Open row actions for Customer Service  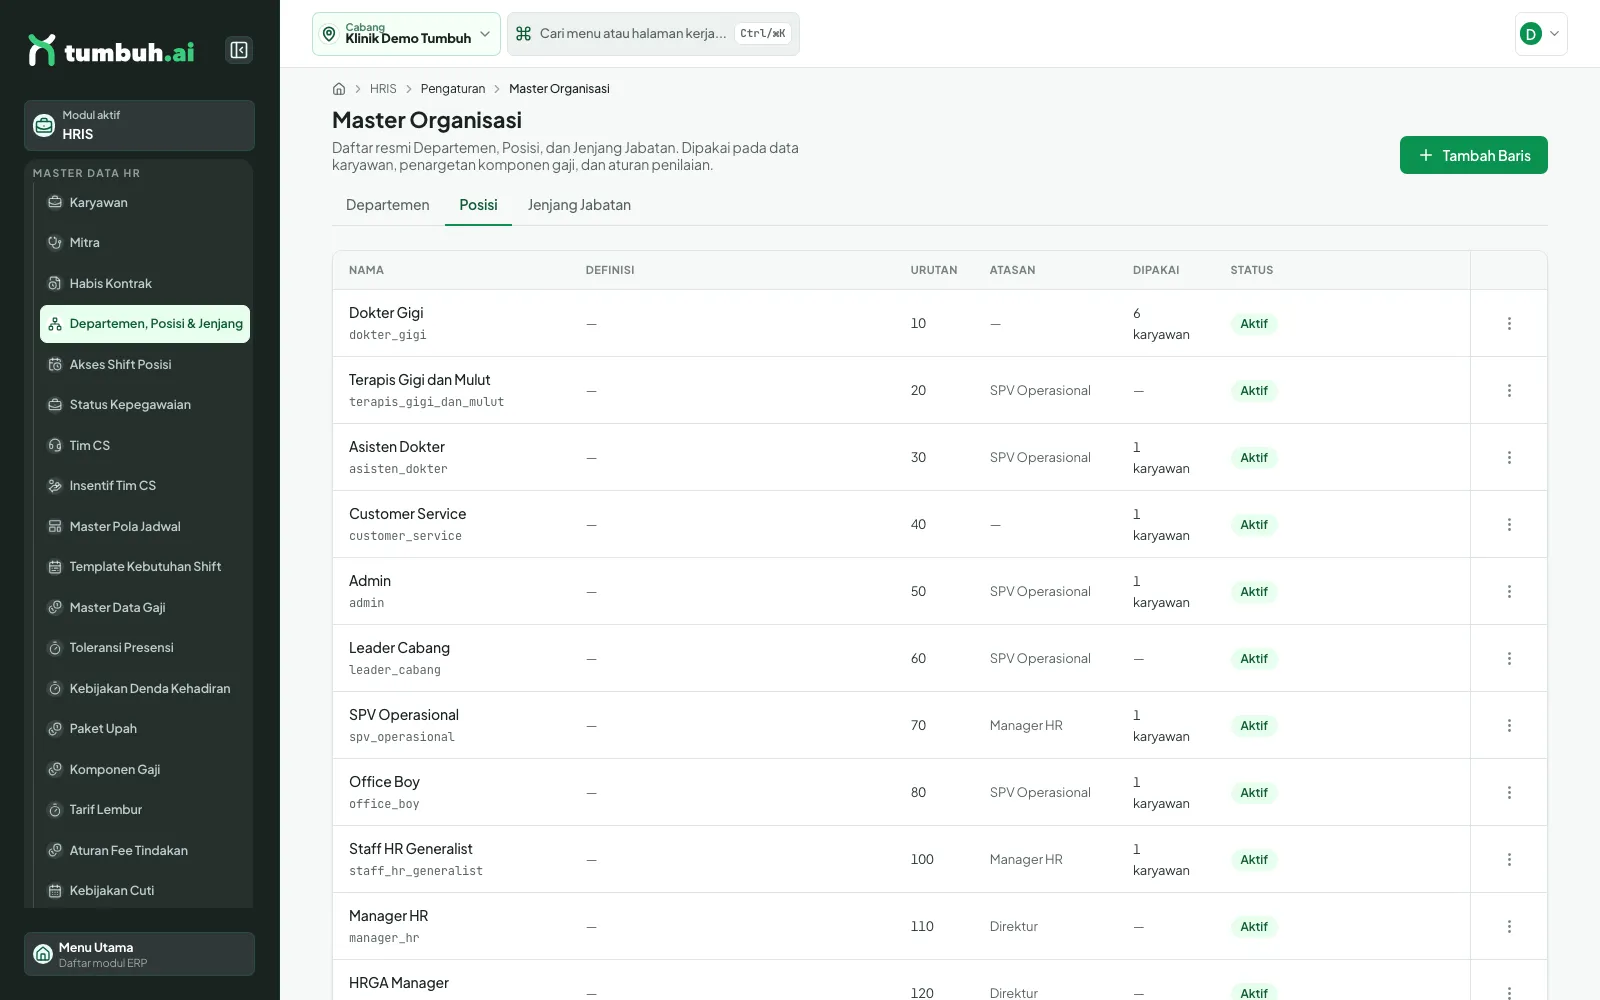pyautogui.click(x=1509, y=524)
